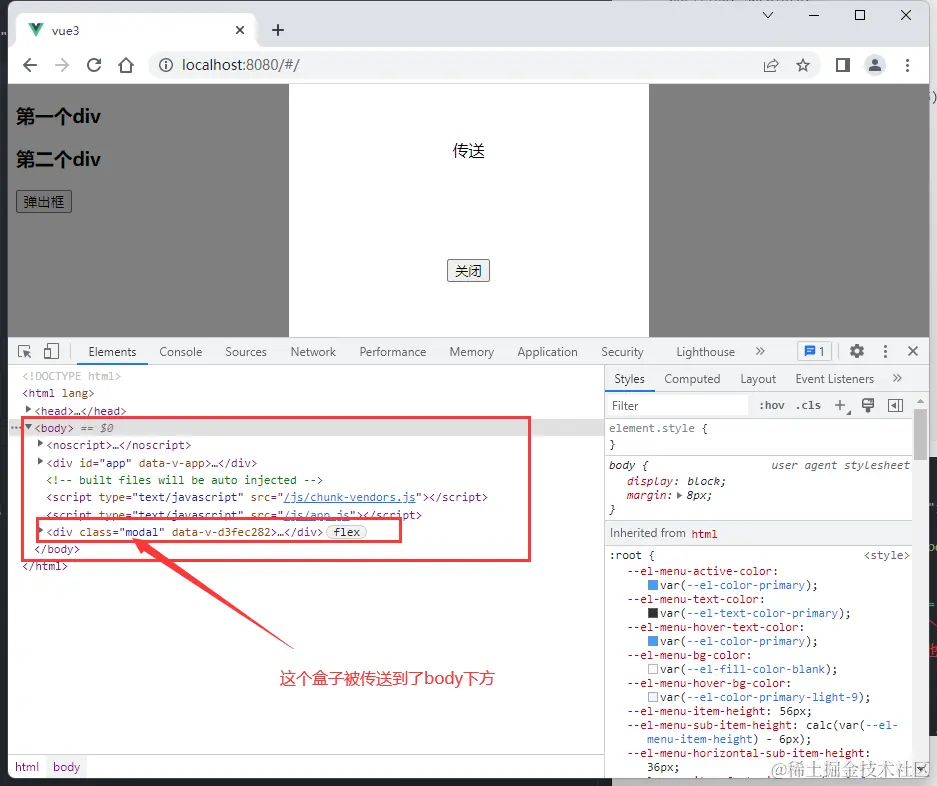Viewport: 937px width, 786px height.
Task: Switch to the Console tab
Action: coord(180,351)
